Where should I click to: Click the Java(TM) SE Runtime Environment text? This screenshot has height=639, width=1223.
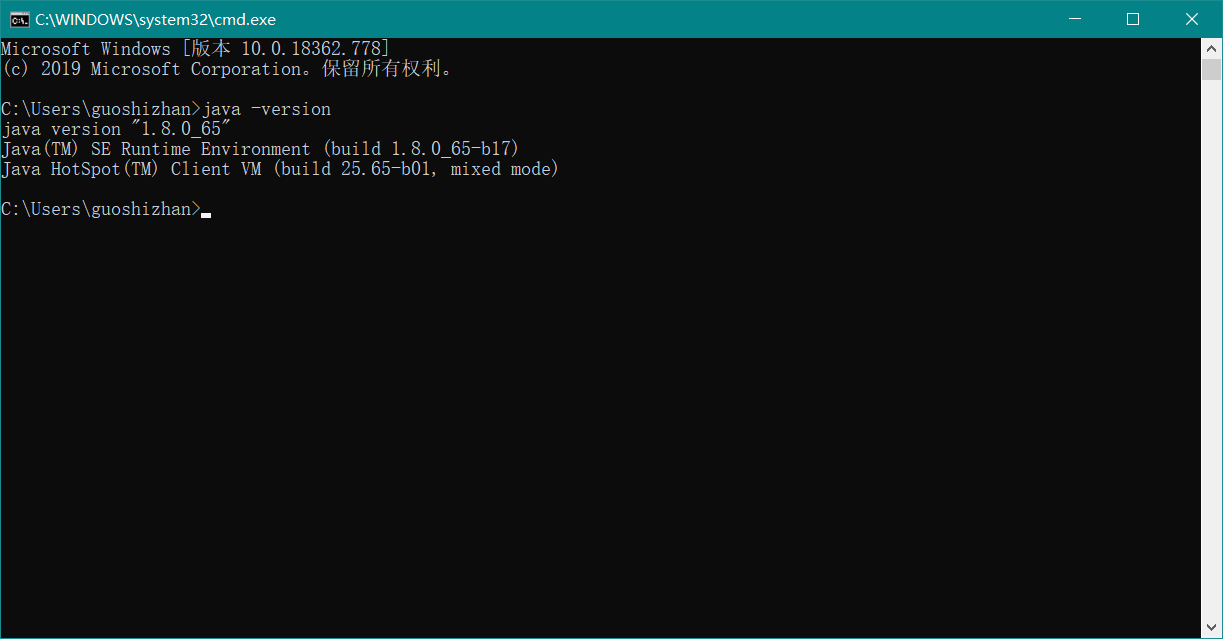(x=156, y=149)
